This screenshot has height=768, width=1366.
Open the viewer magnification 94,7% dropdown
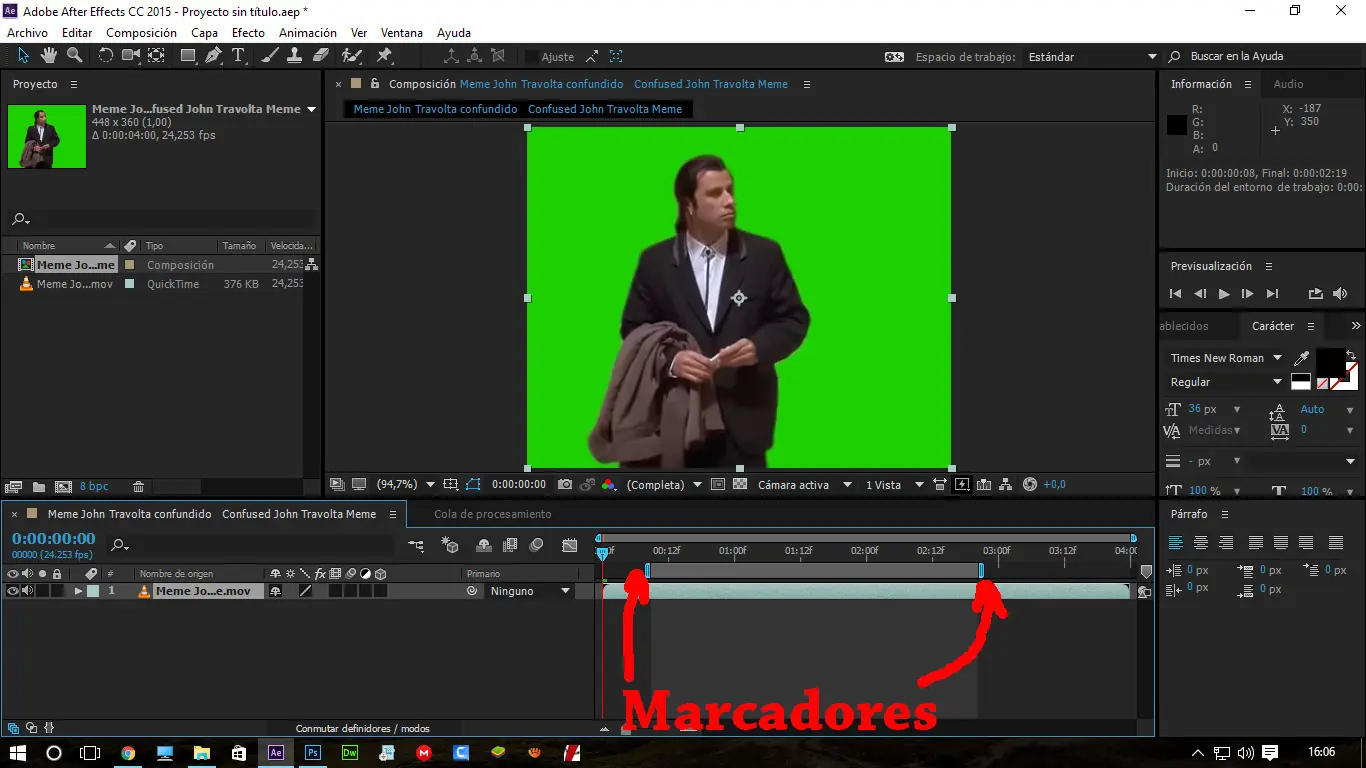click(x=406, y=485)
